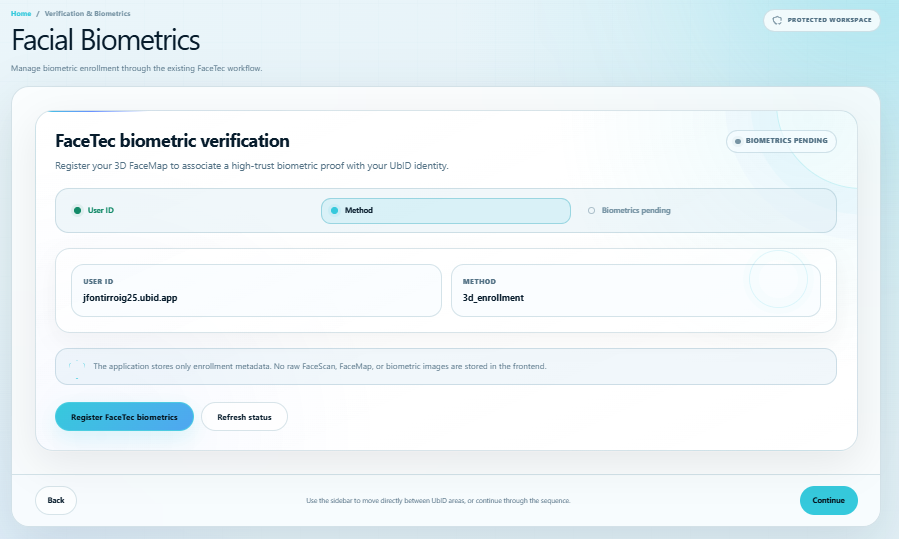Click the Manage biometric enrollment subtitle
The width and height of the screenshot is (899, 539).
(x=136, y=68)
